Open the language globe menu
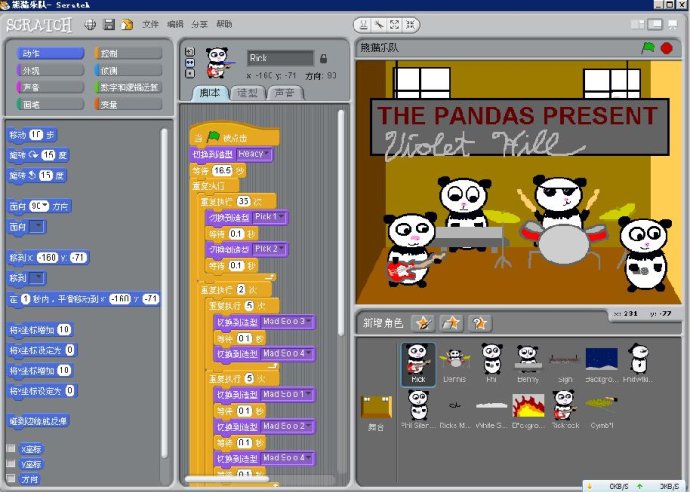 coord(90,24)
